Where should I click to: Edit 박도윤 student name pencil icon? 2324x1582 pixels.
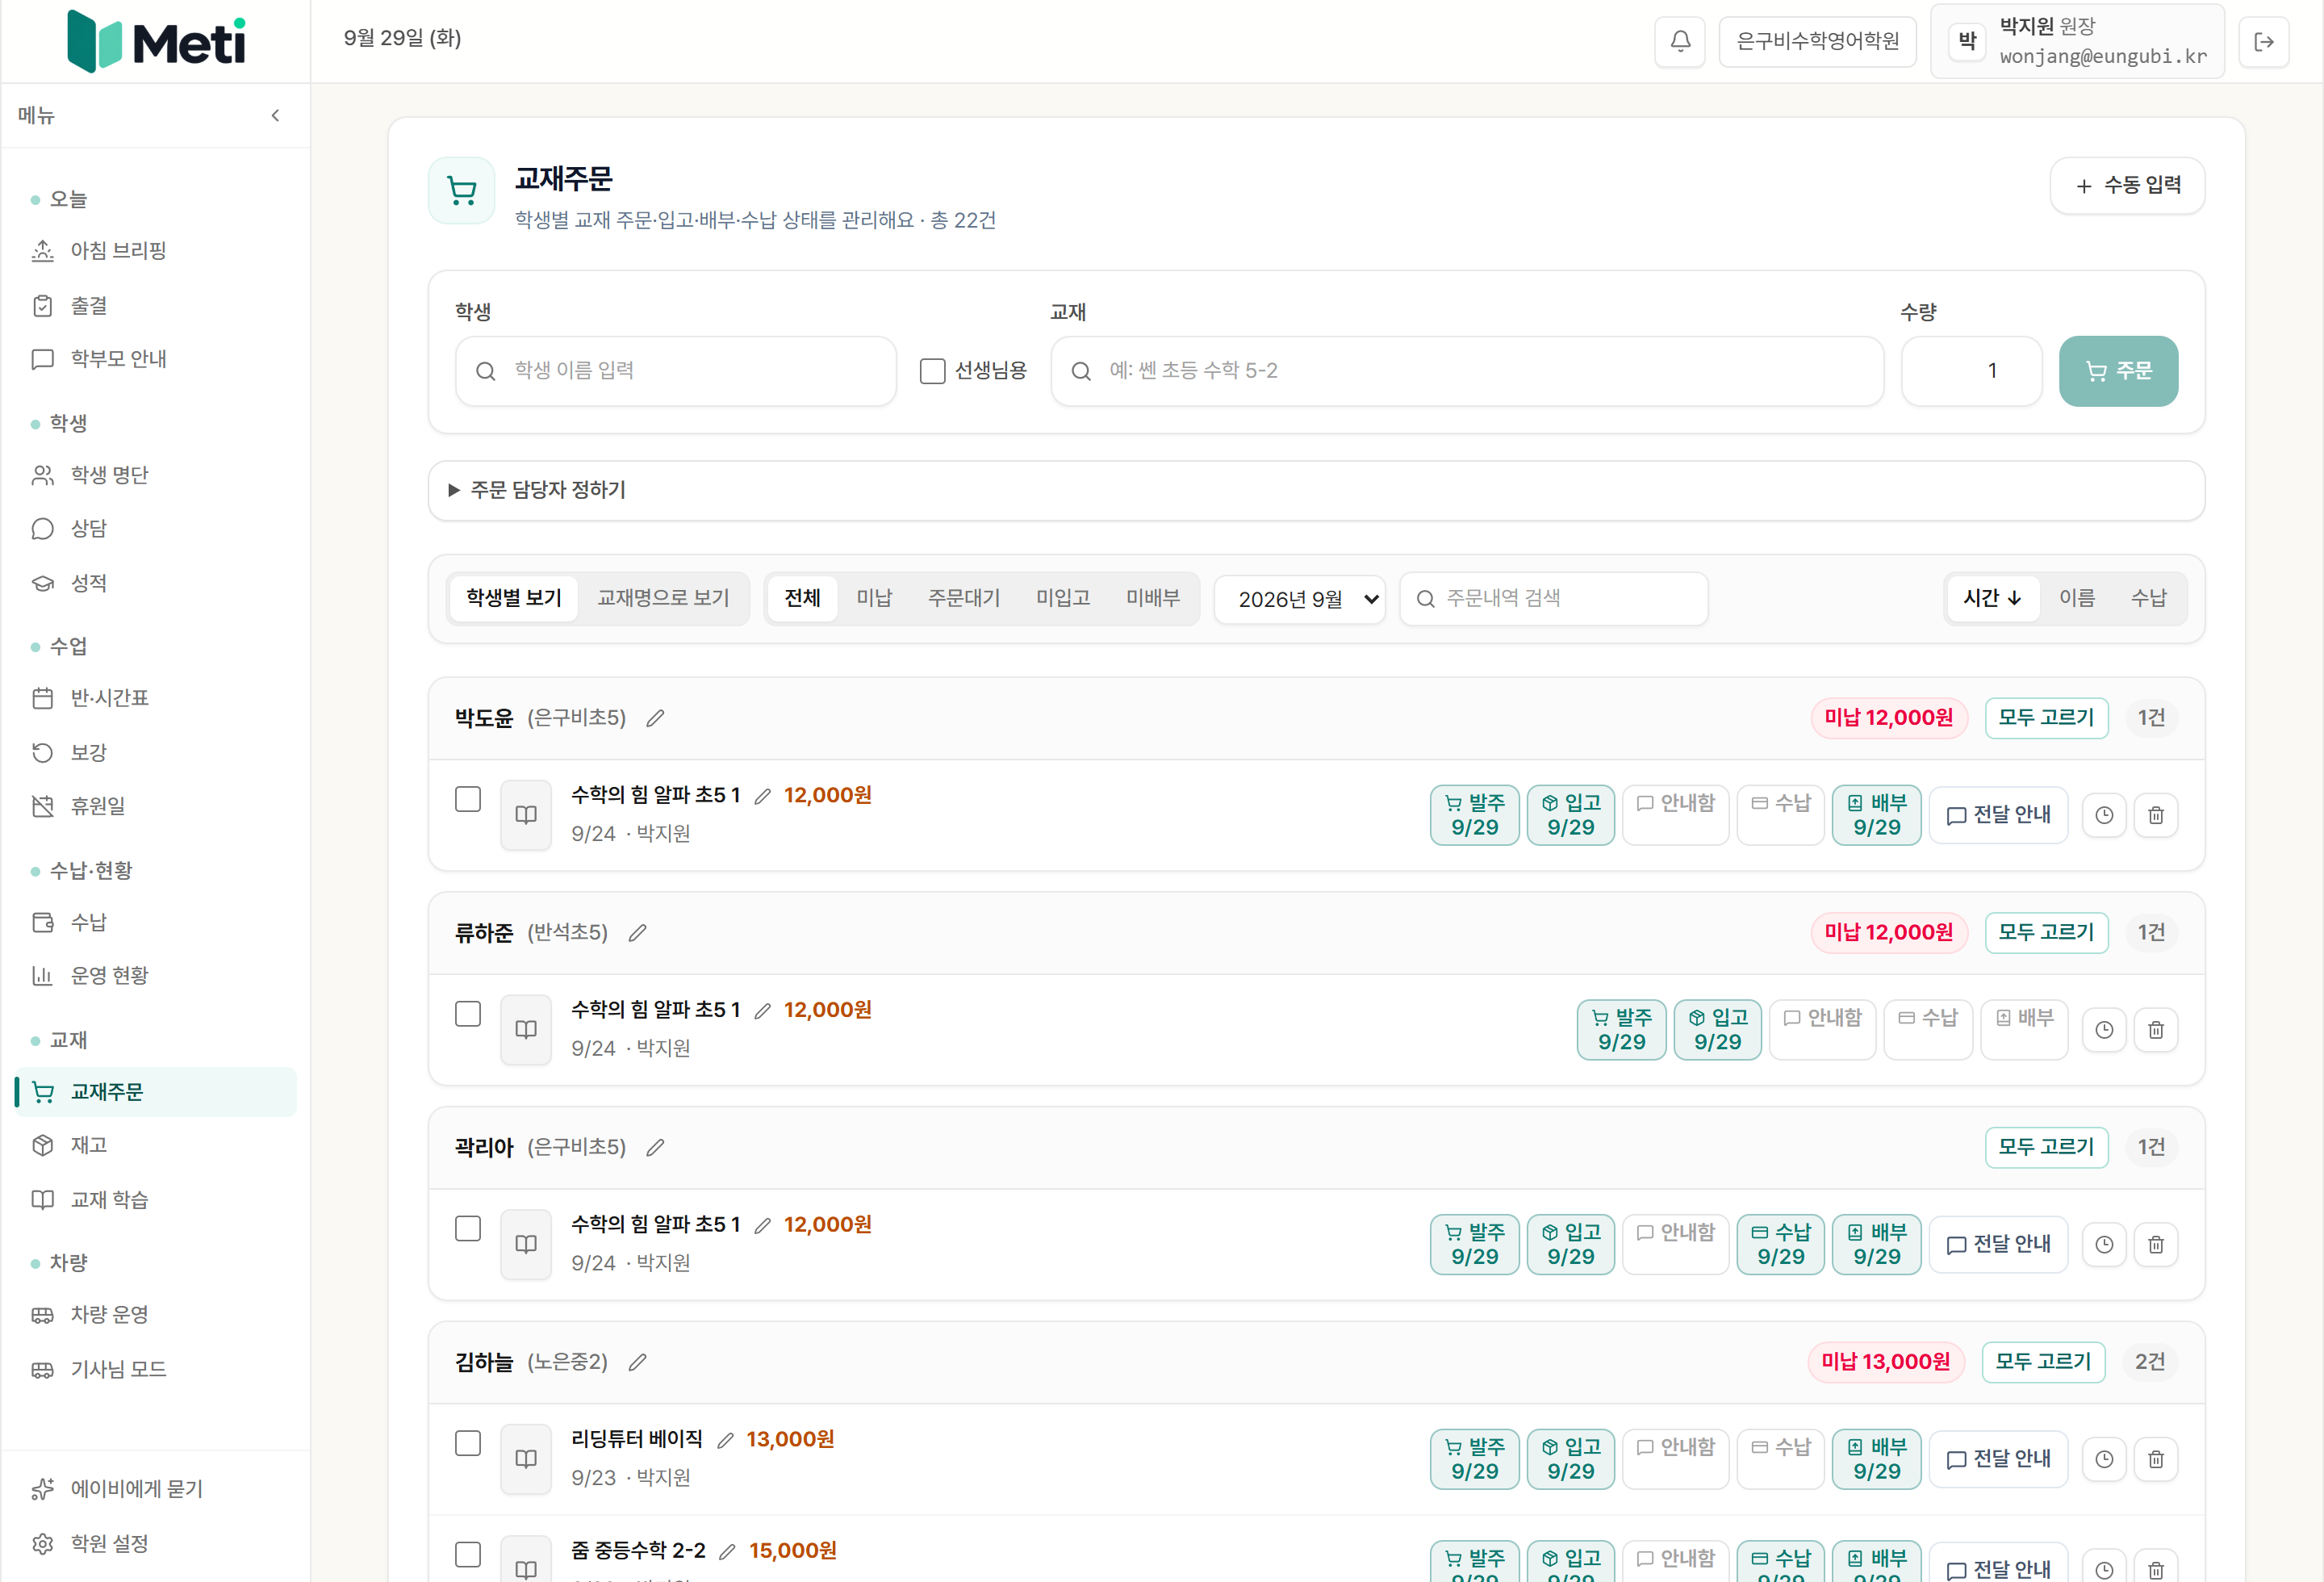[x=655, y=718]
